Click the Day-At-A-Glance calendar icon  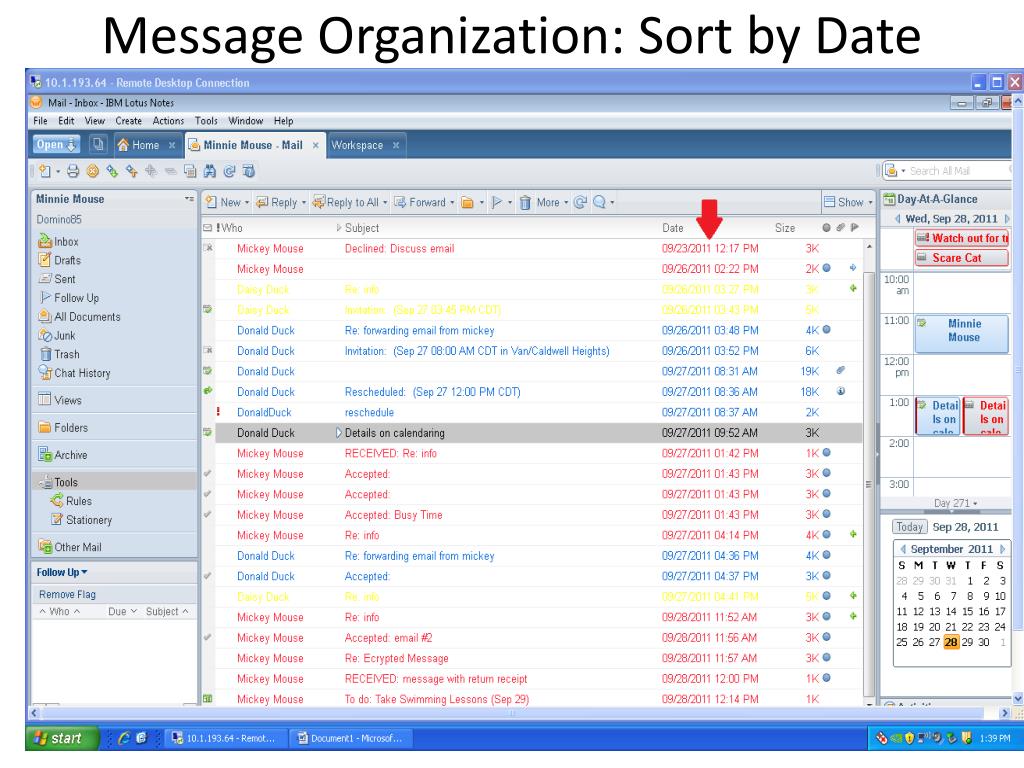point(889,199)
